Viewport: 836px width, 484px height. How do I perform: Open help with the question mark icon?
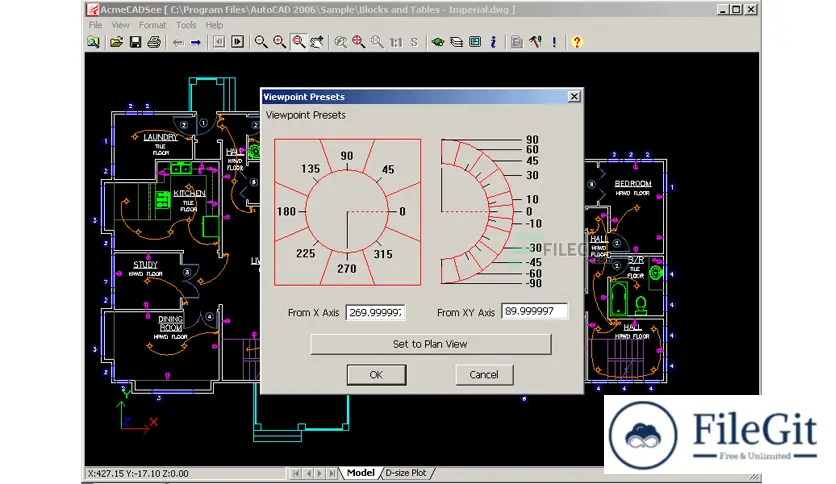click(x=577, y=42)
